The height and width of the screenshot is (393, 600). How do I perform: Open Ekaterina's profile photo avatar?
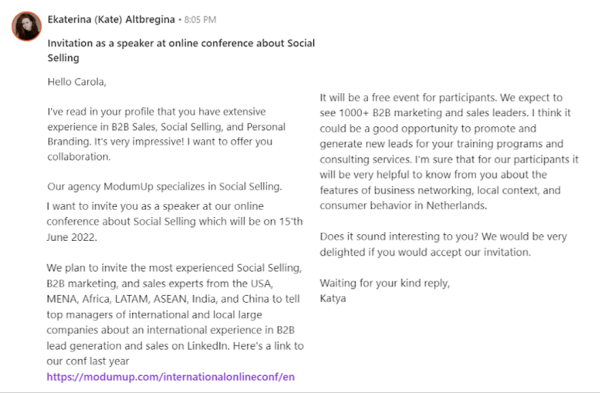26,26
